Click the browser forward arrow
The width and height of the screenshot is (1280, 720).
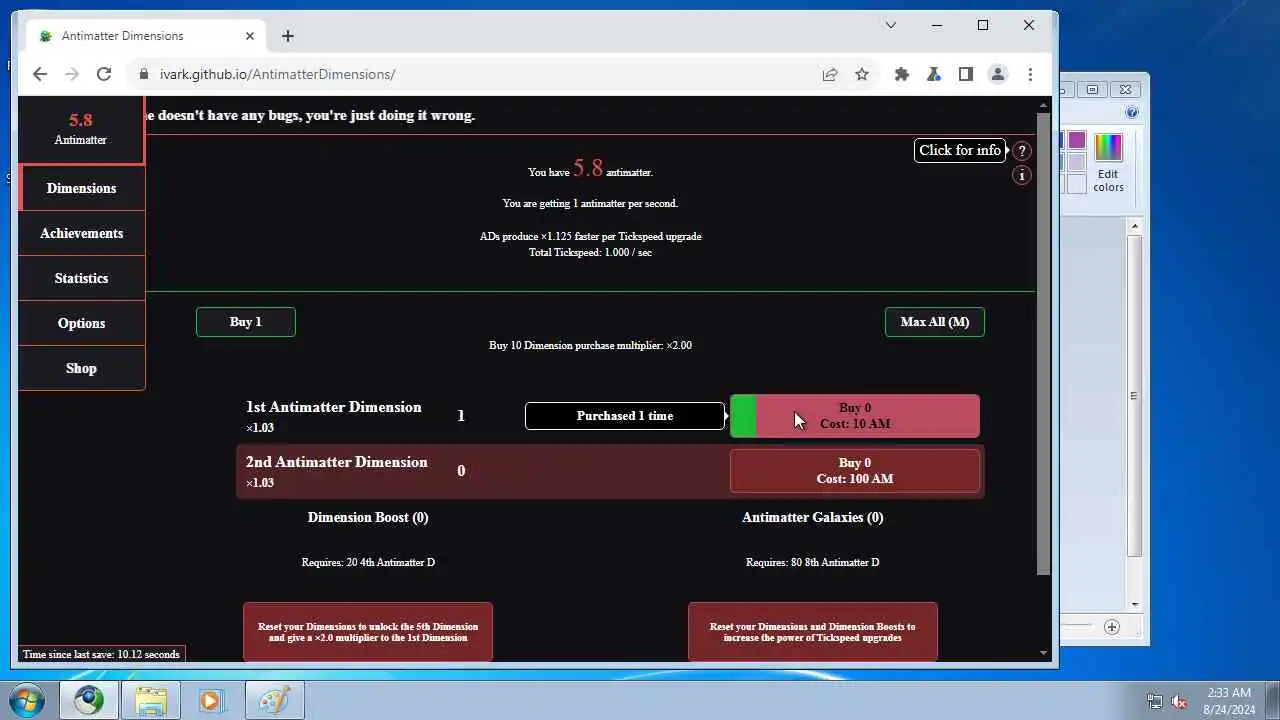(72, 74)
